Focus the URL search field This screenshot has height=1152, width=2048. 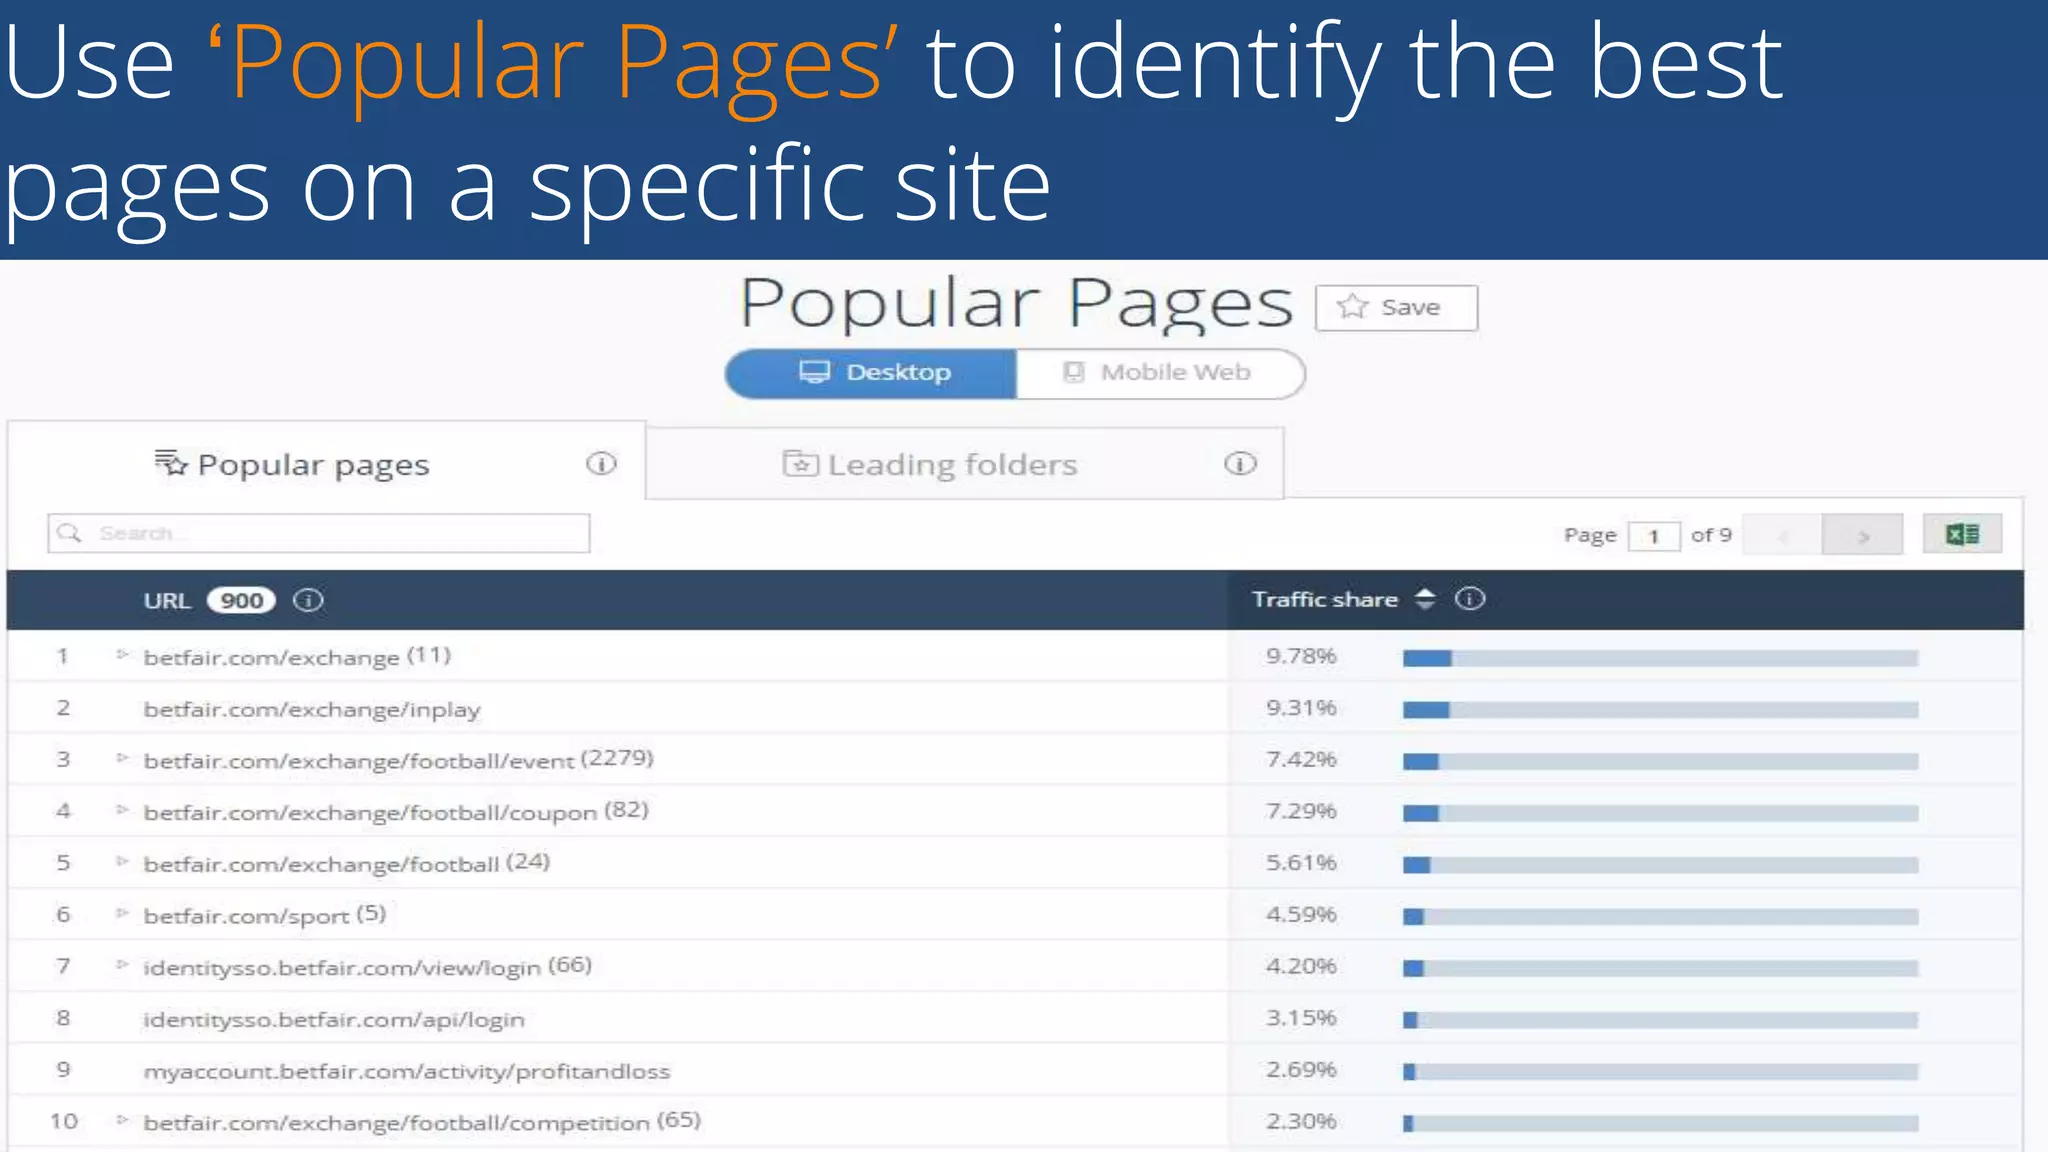pos(319,533)
